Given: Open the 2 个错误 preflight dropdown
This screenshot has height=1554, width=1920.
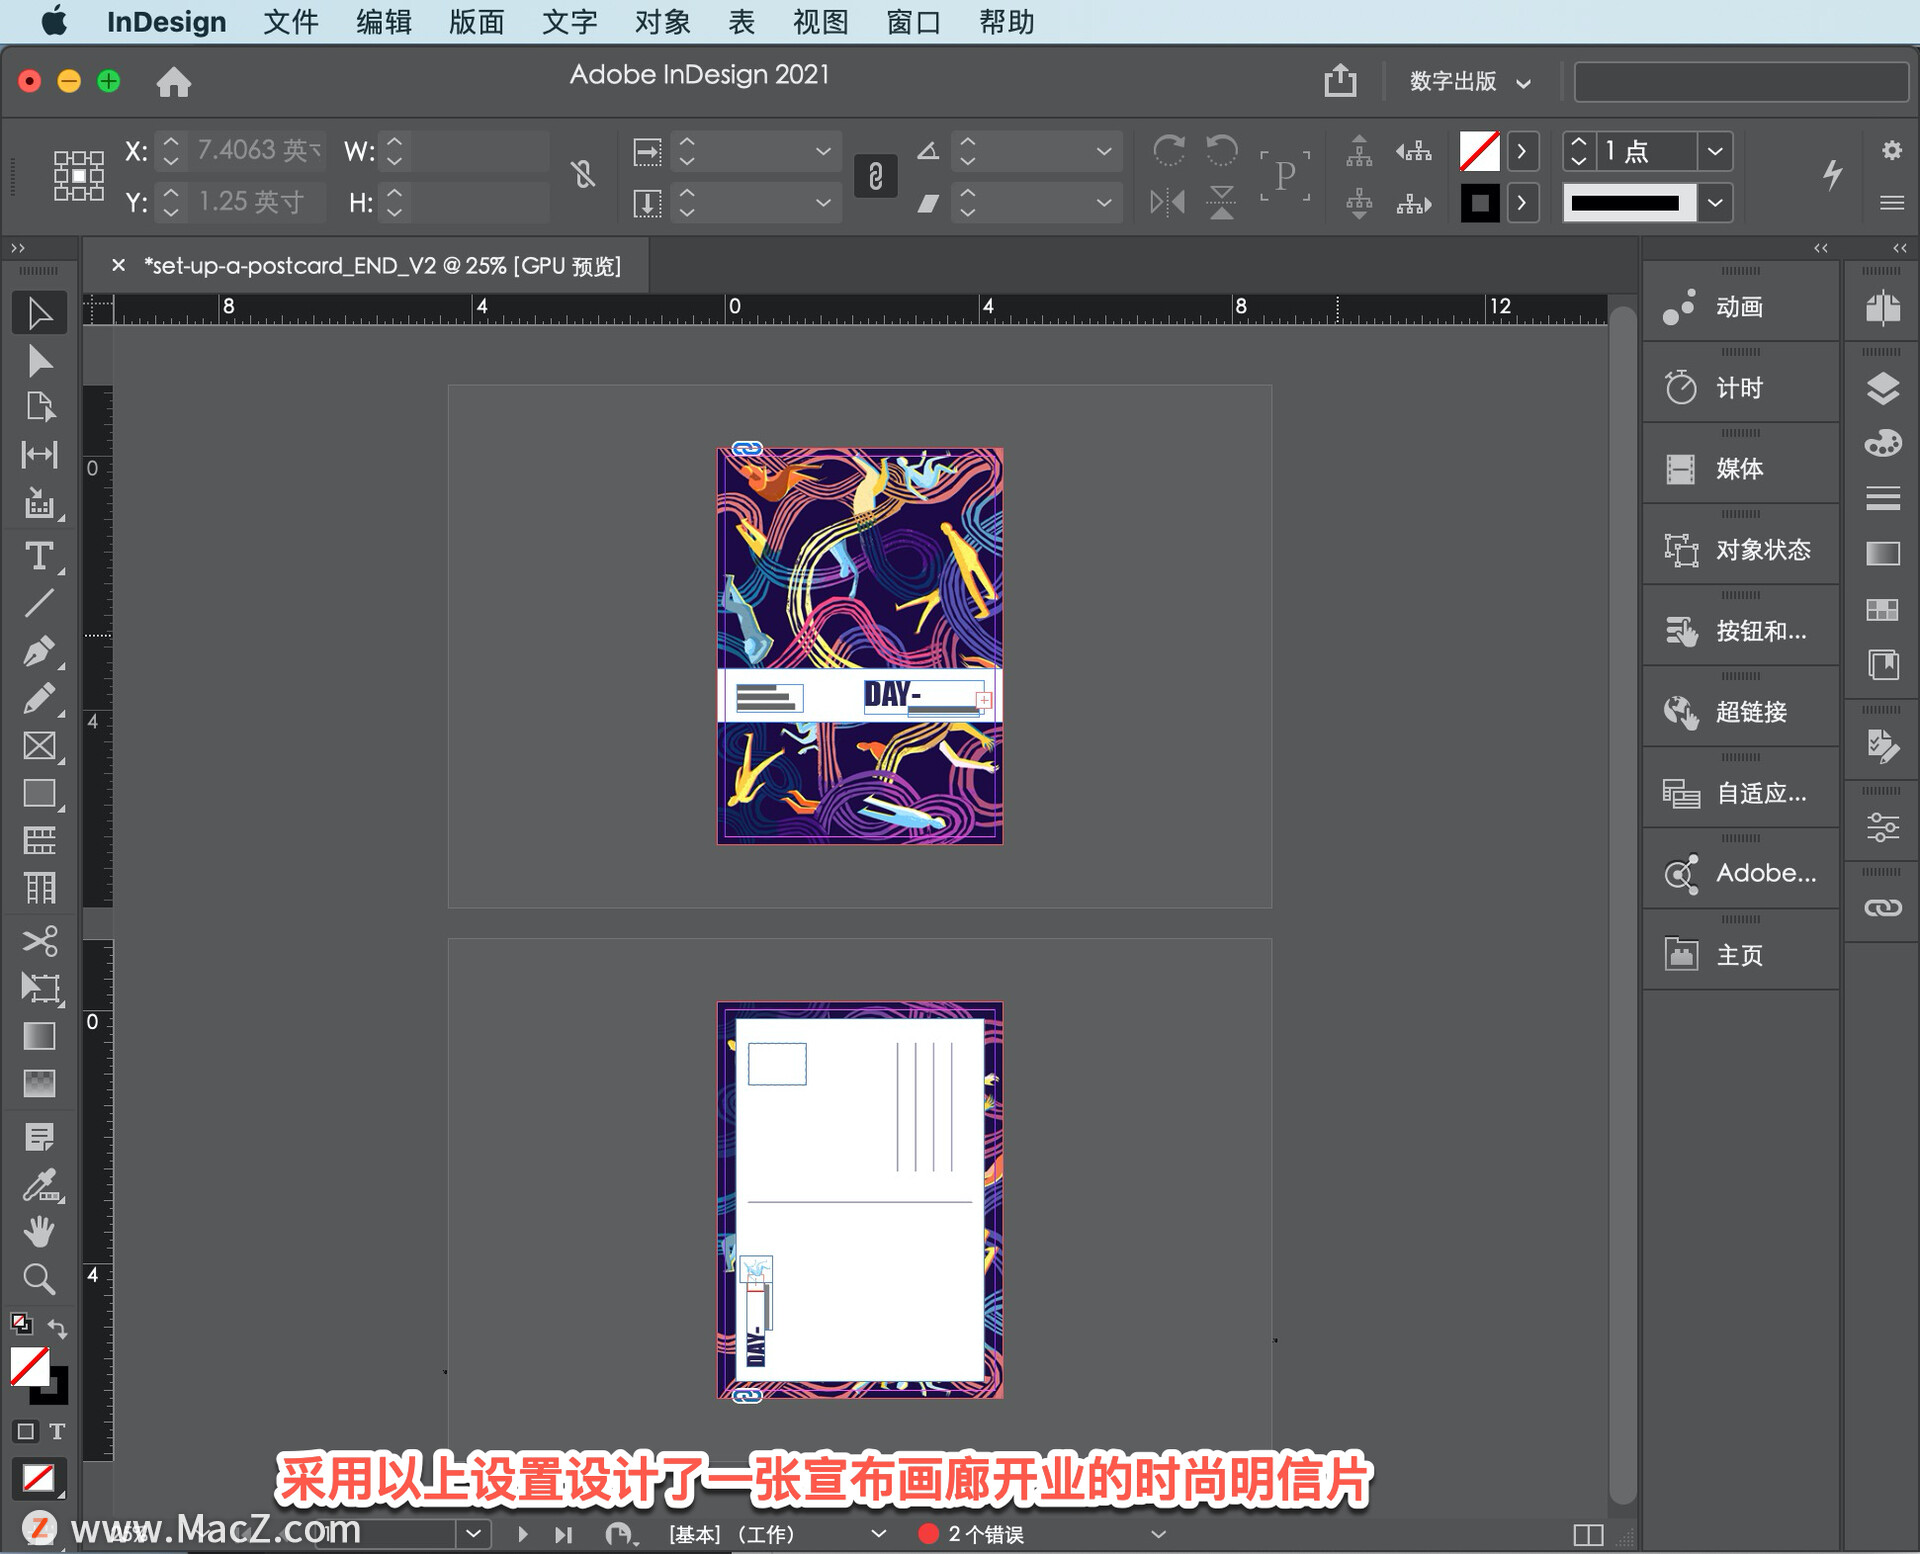Looking at the screenshot, I should (1158, 1534).
